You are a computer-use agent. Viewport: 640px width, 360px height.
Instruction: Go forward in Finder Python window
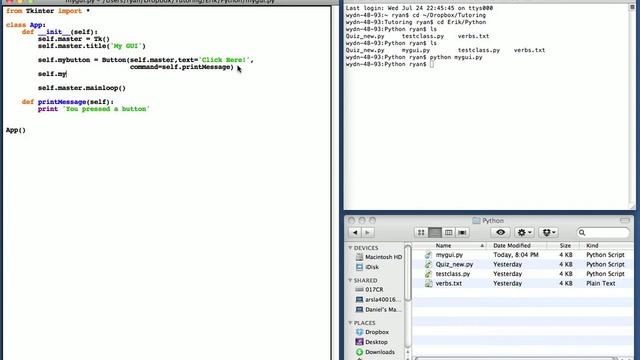(x=368, y=232)
